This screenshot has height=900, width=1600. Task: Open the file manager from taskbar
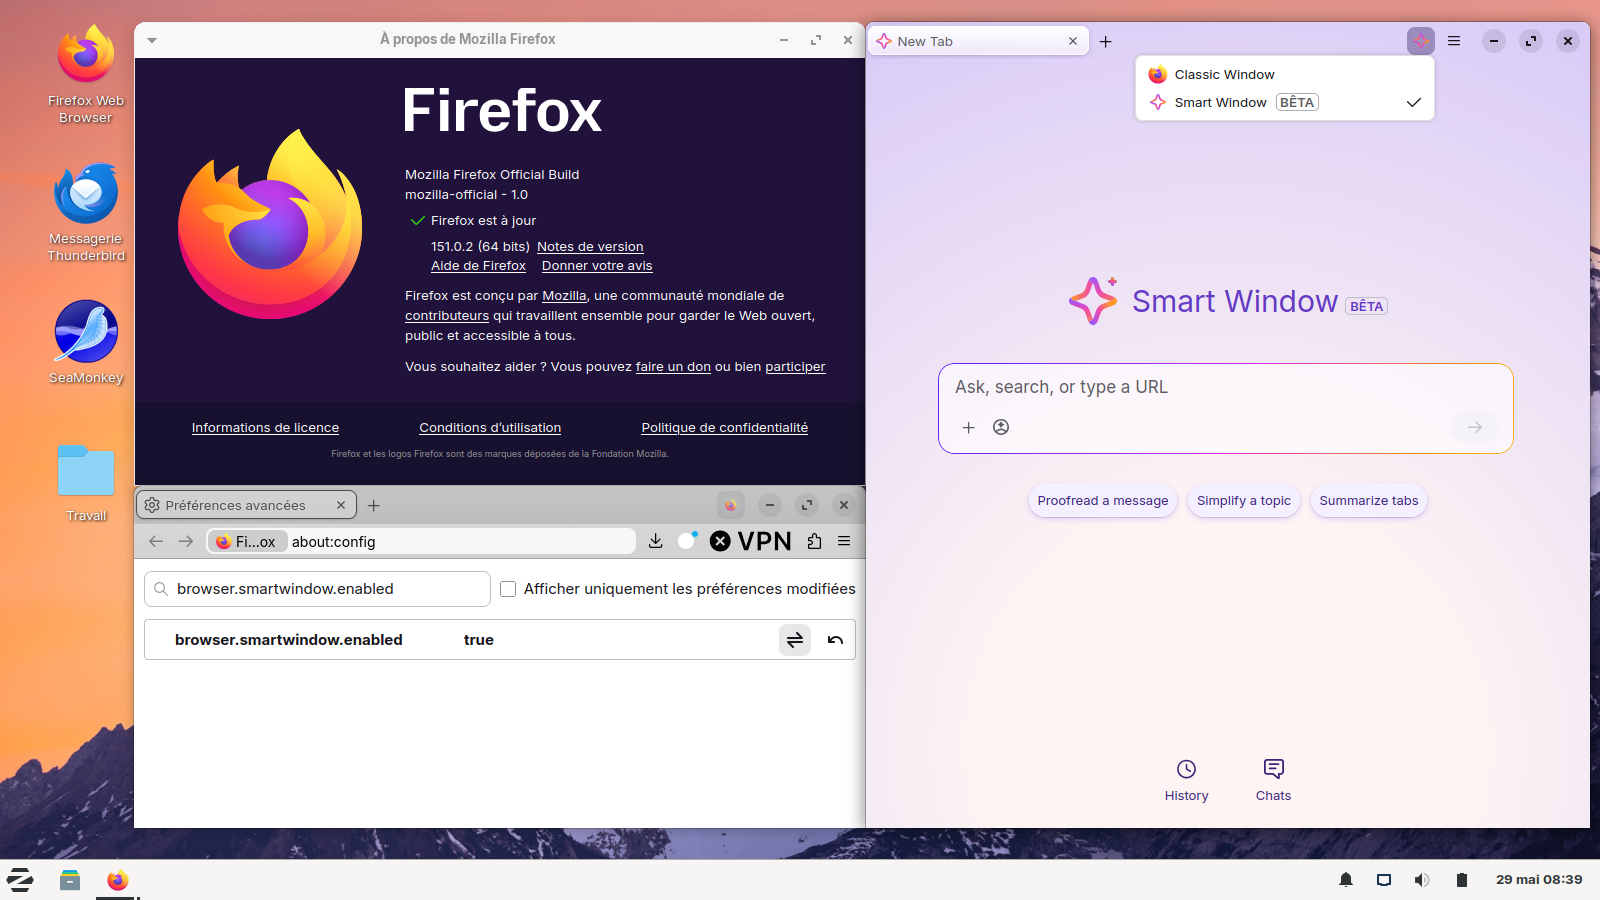tap(69, 880)
